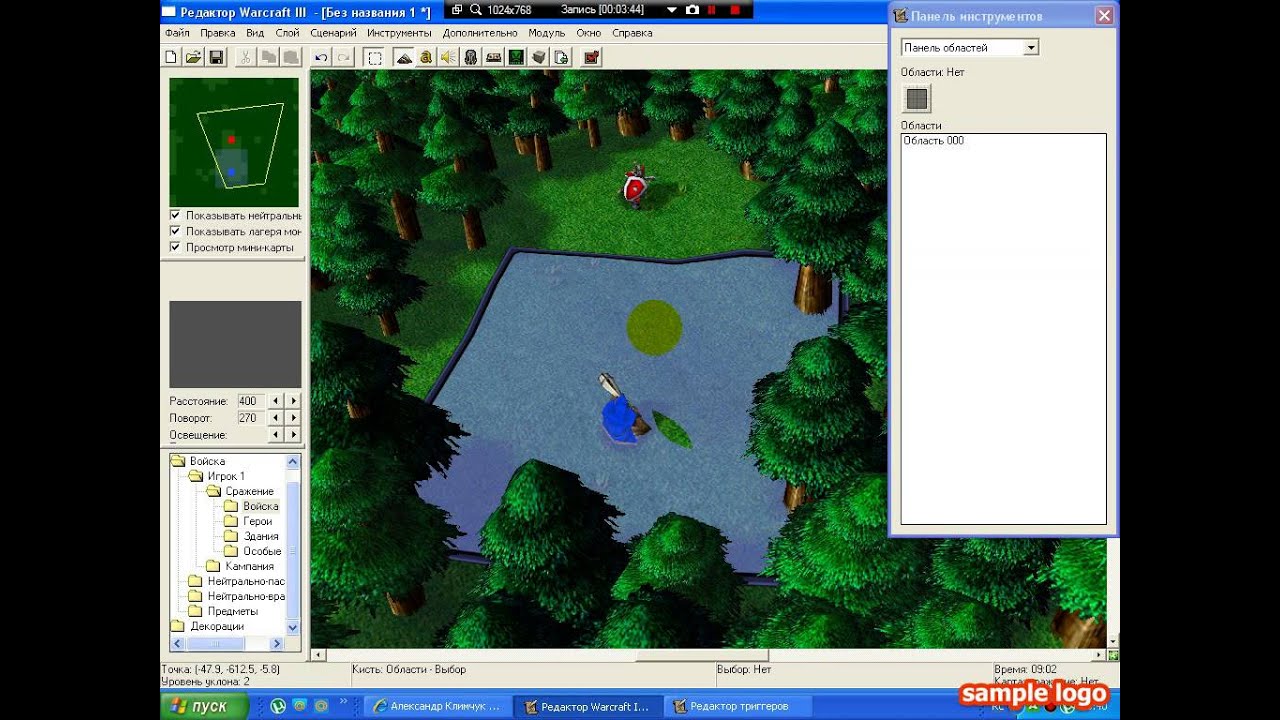Screen dimensions: 1280x720
Task: Decrease Поворот with the left arrow
Action: (x=276, y=418)
